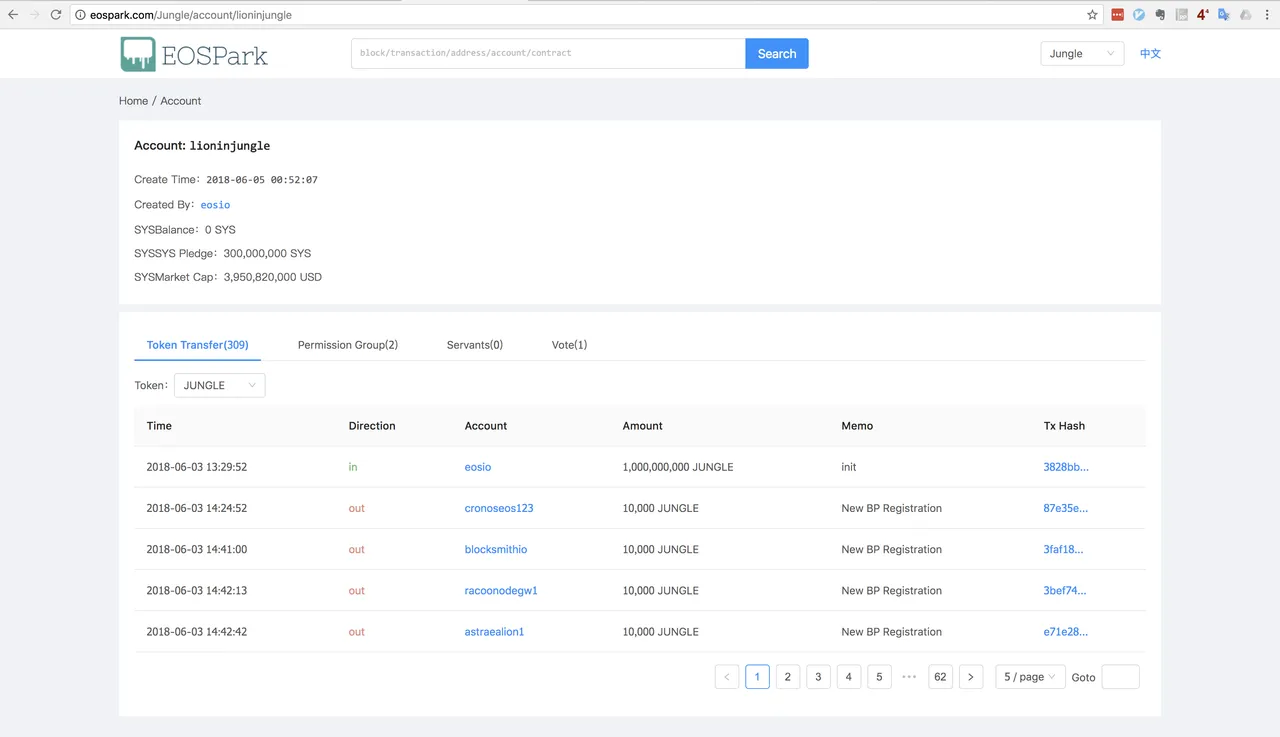The width and height of the screenshot is (1280, 737).
Task: Click the Account breadcrumb text
Action: [181, 101]
